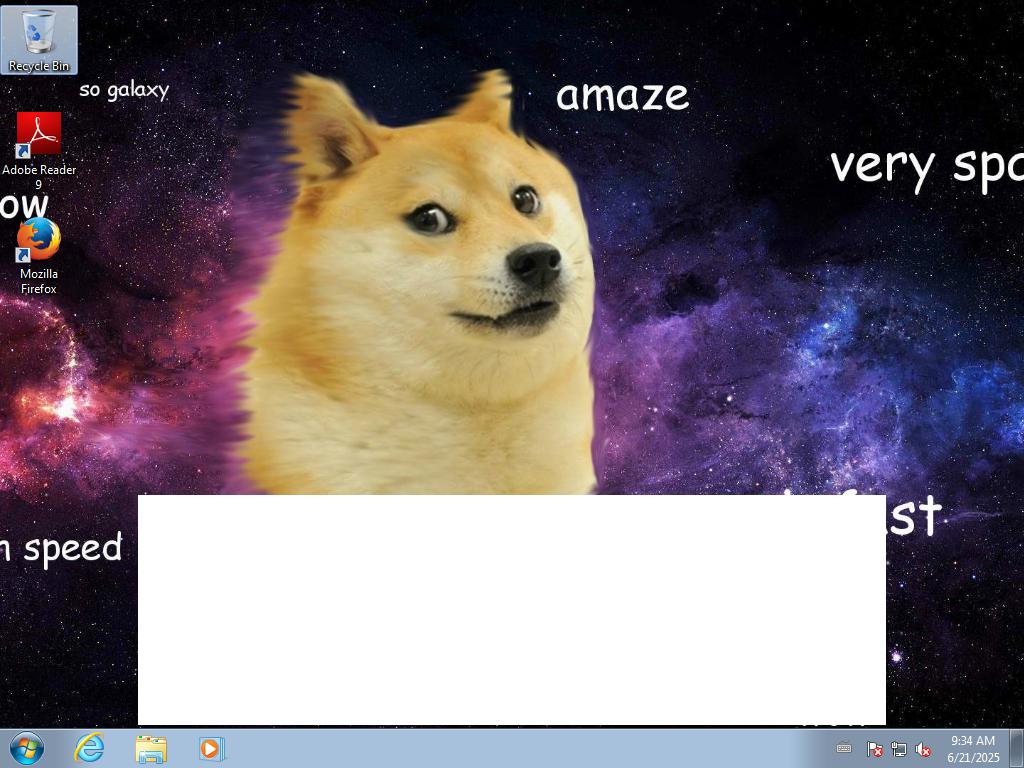Open the Windows Start menu
The width and height of the screenshot is (1024, 768).
[26, 748]
